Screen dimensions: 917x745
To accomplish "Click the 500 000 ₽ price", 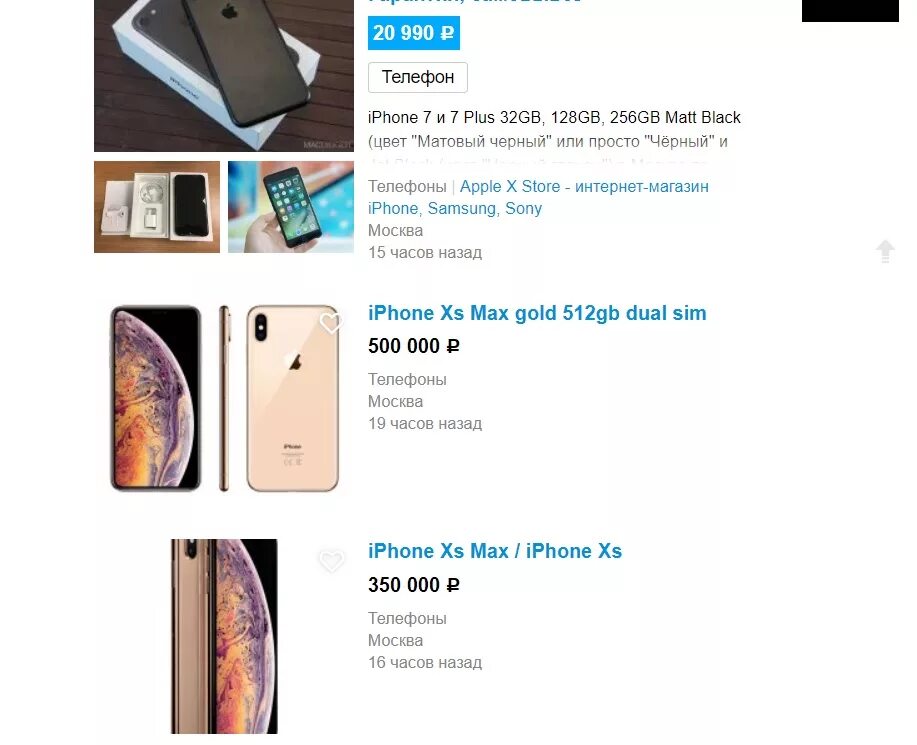I will [x=413, y=346].
